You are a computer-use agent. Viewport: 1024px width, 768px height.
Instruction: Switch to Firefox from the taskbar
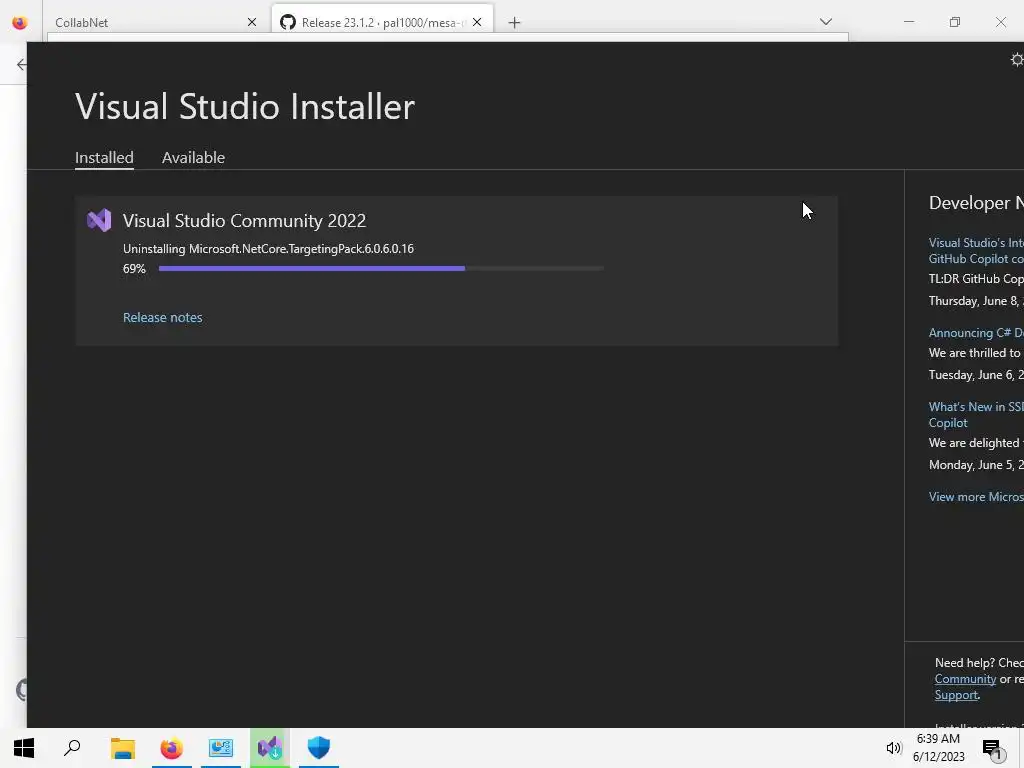pos(171,748)
